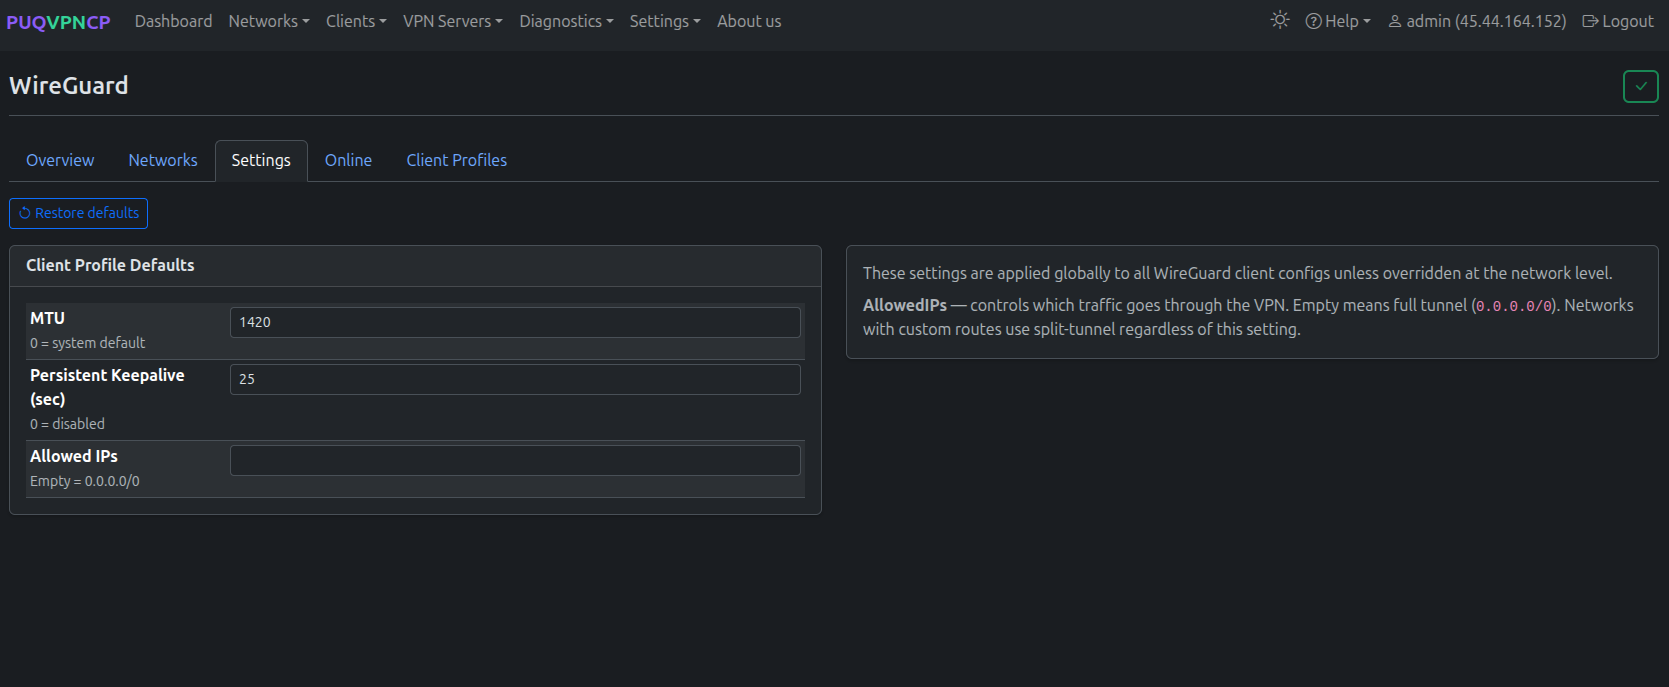1669x687 pixels.
Task: Click the Restore defaults button
Action: (x=79, y=213)
